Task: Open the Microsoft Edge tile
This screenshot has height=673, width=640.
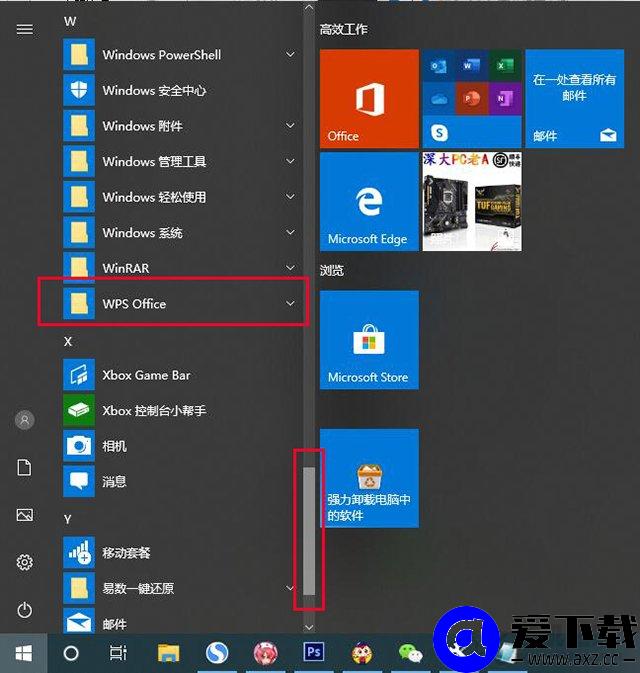Action: (369, 201)
